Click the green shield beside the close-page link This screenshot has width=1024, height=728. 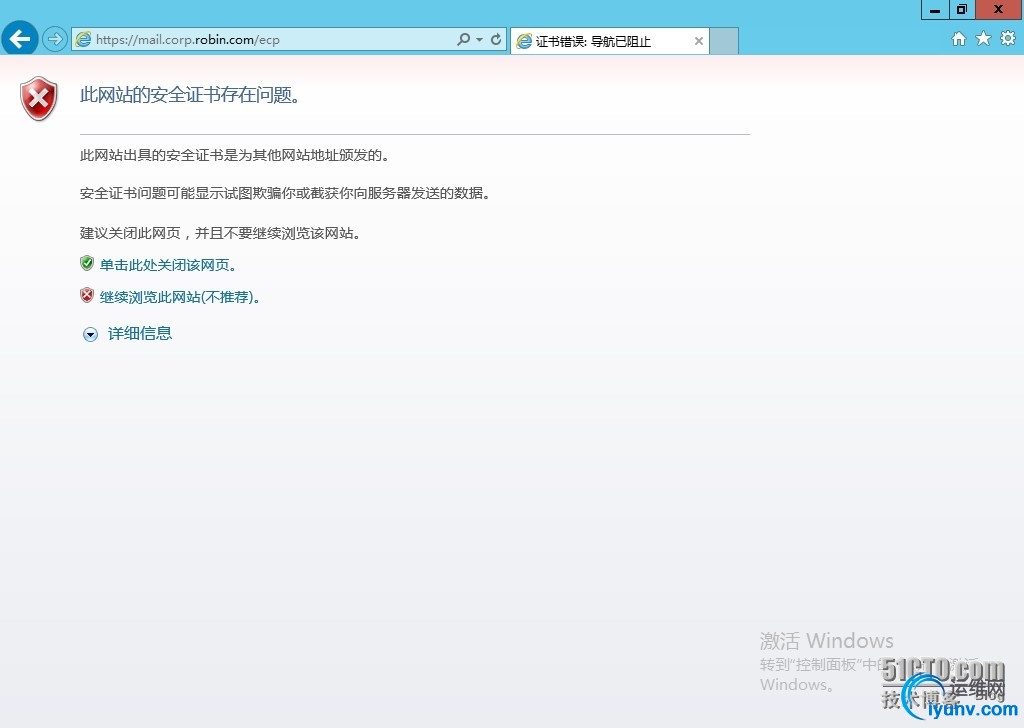(87, 263)
